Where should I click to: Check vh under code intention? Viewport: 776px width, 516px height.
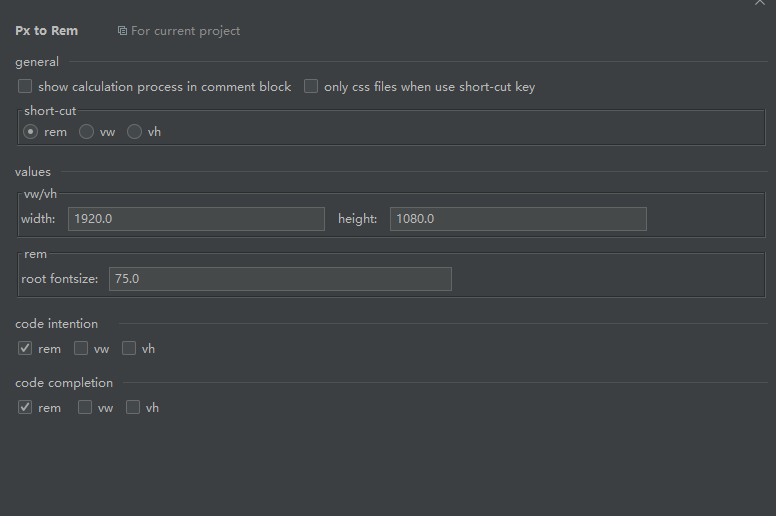pyautogui.click(x=129, y=349)
